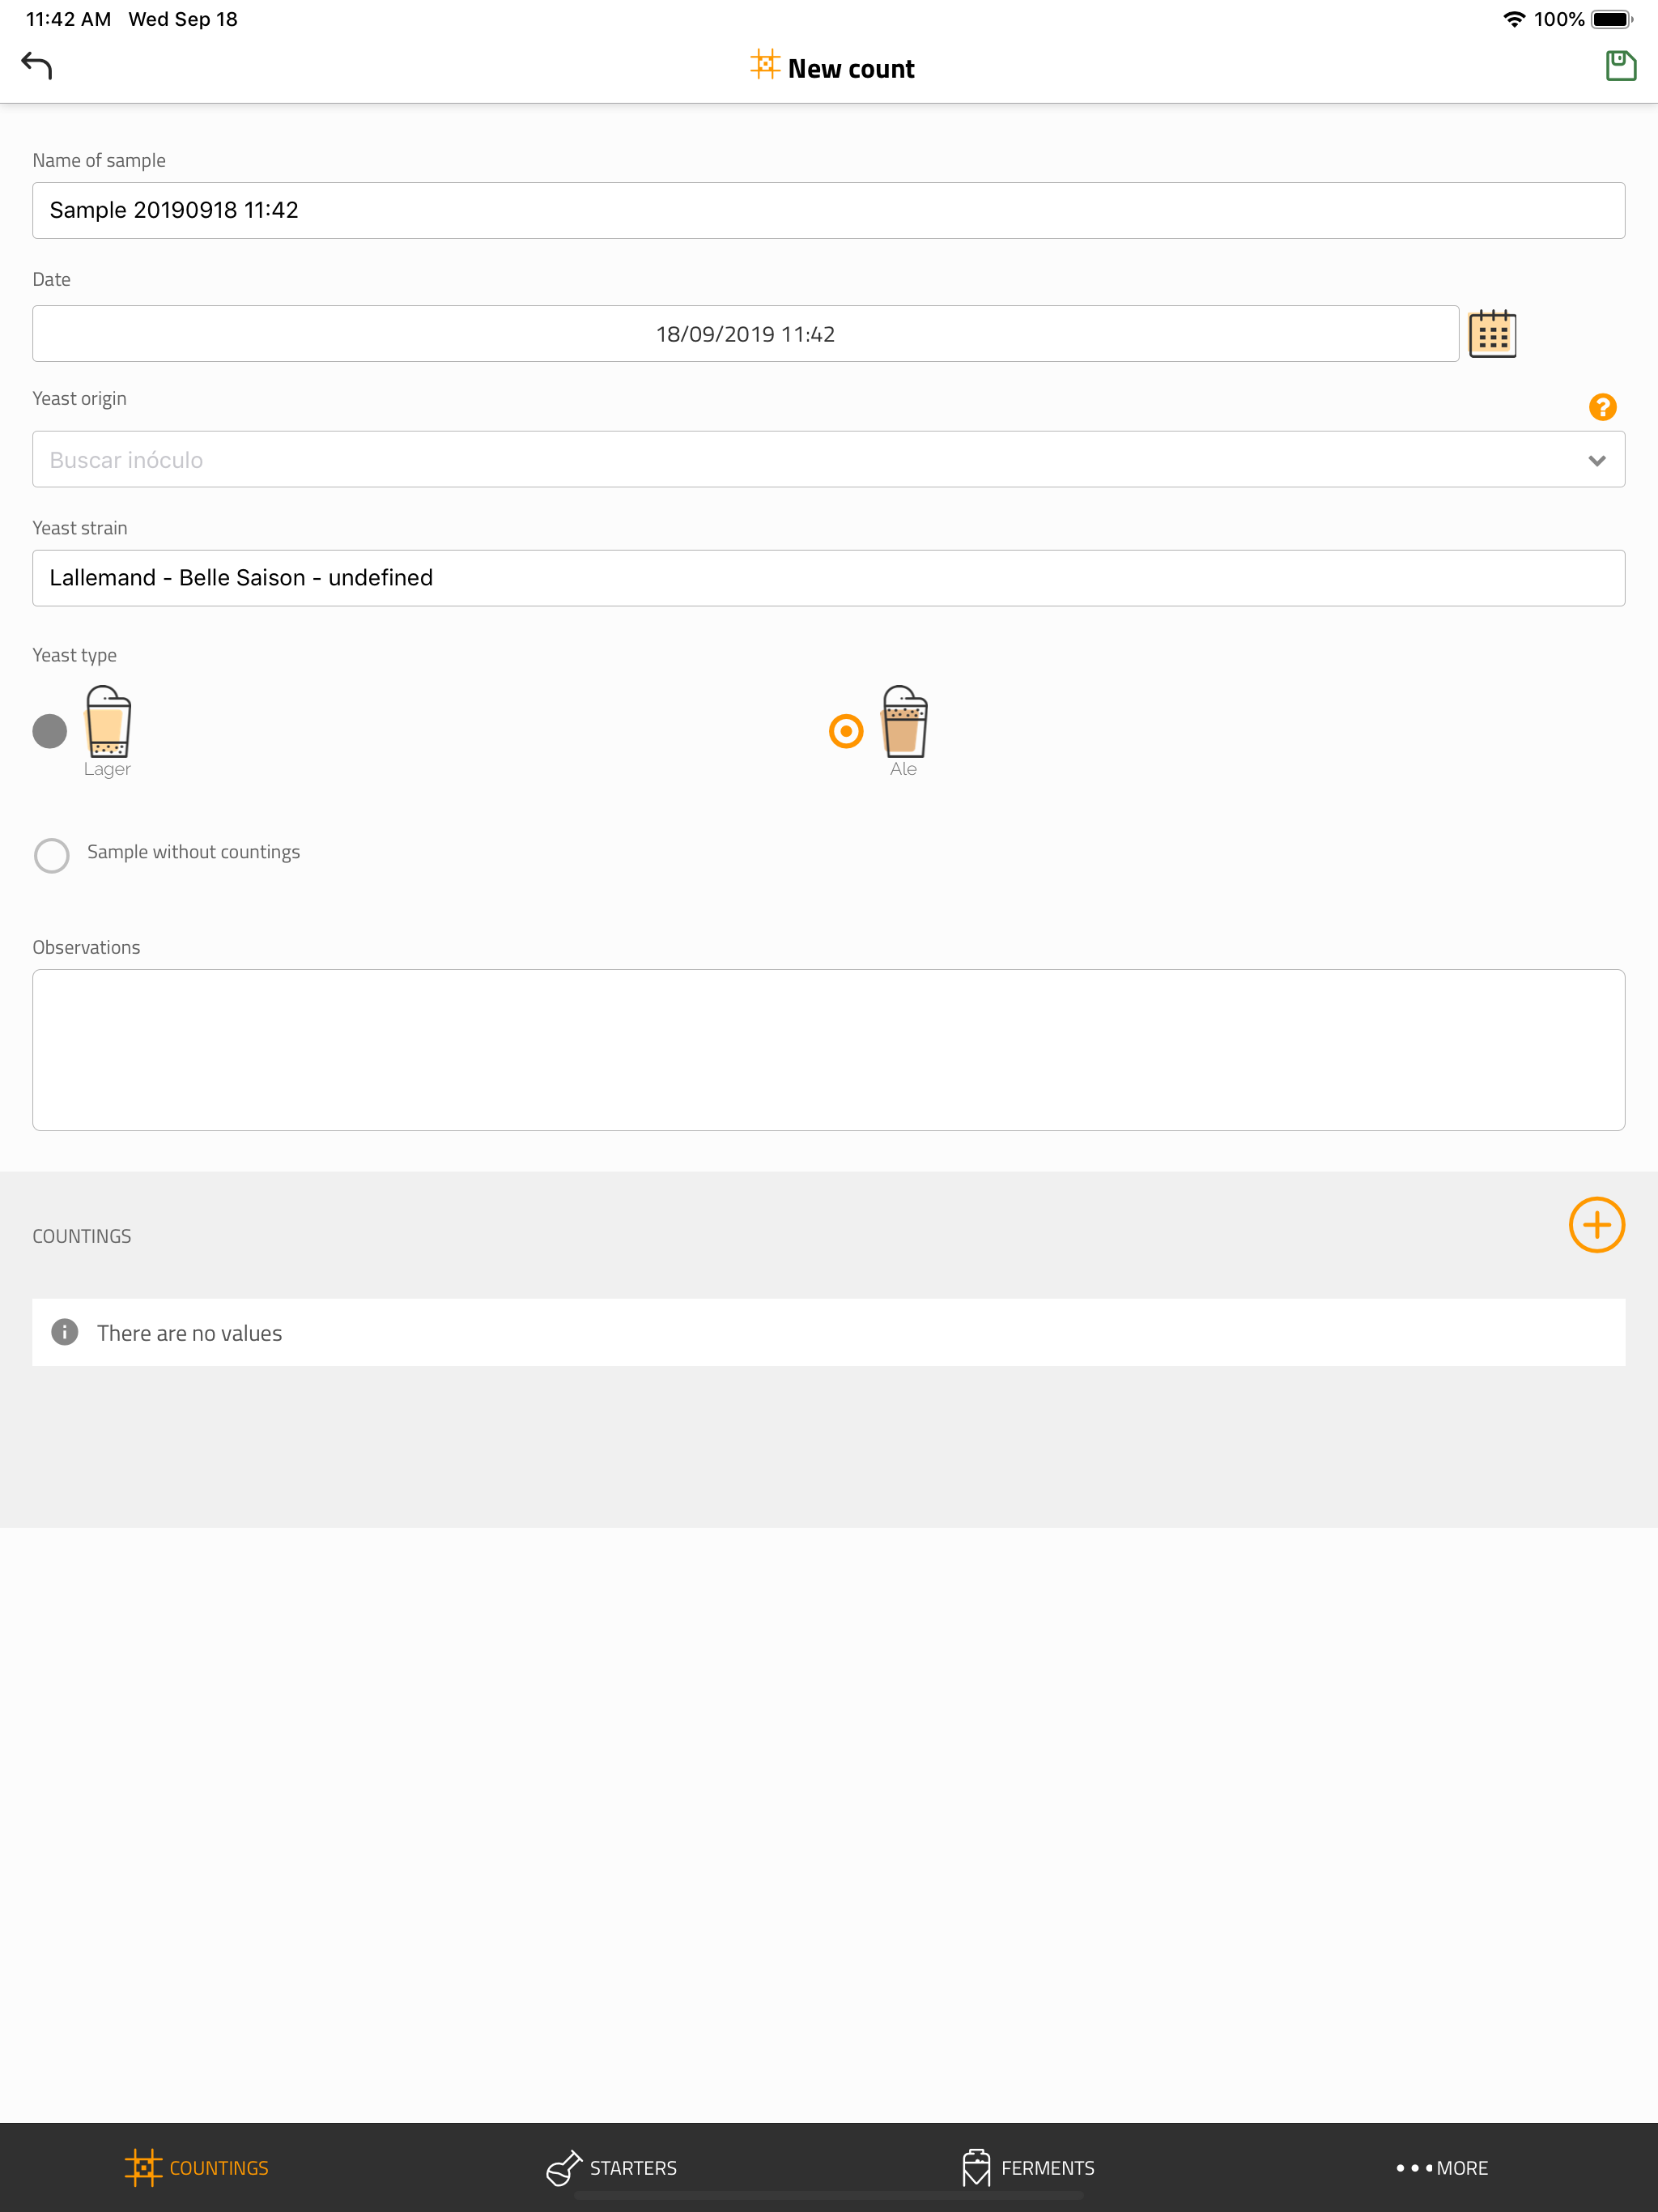Tap the Lager beer glass icon
Screen dimensions: 1658x2212
(108, 722)
